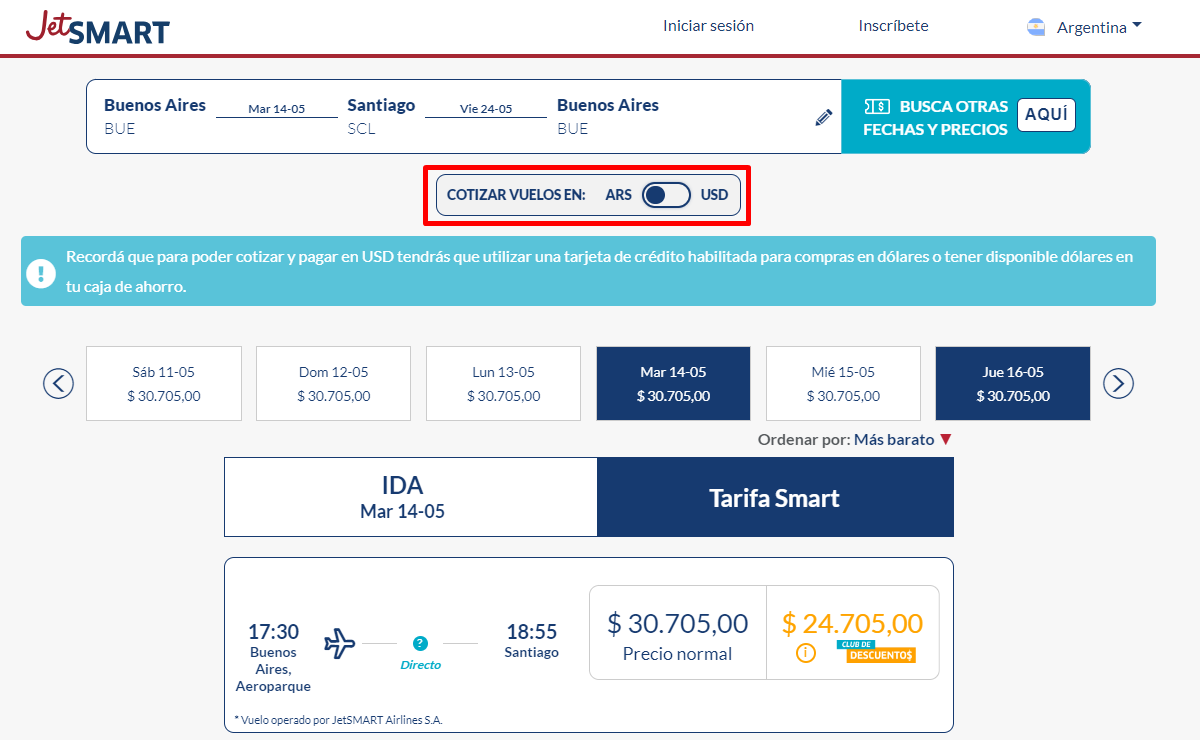Click the pencil edit search icon
Screen dimensions: 1200x740
click(823, 118)
